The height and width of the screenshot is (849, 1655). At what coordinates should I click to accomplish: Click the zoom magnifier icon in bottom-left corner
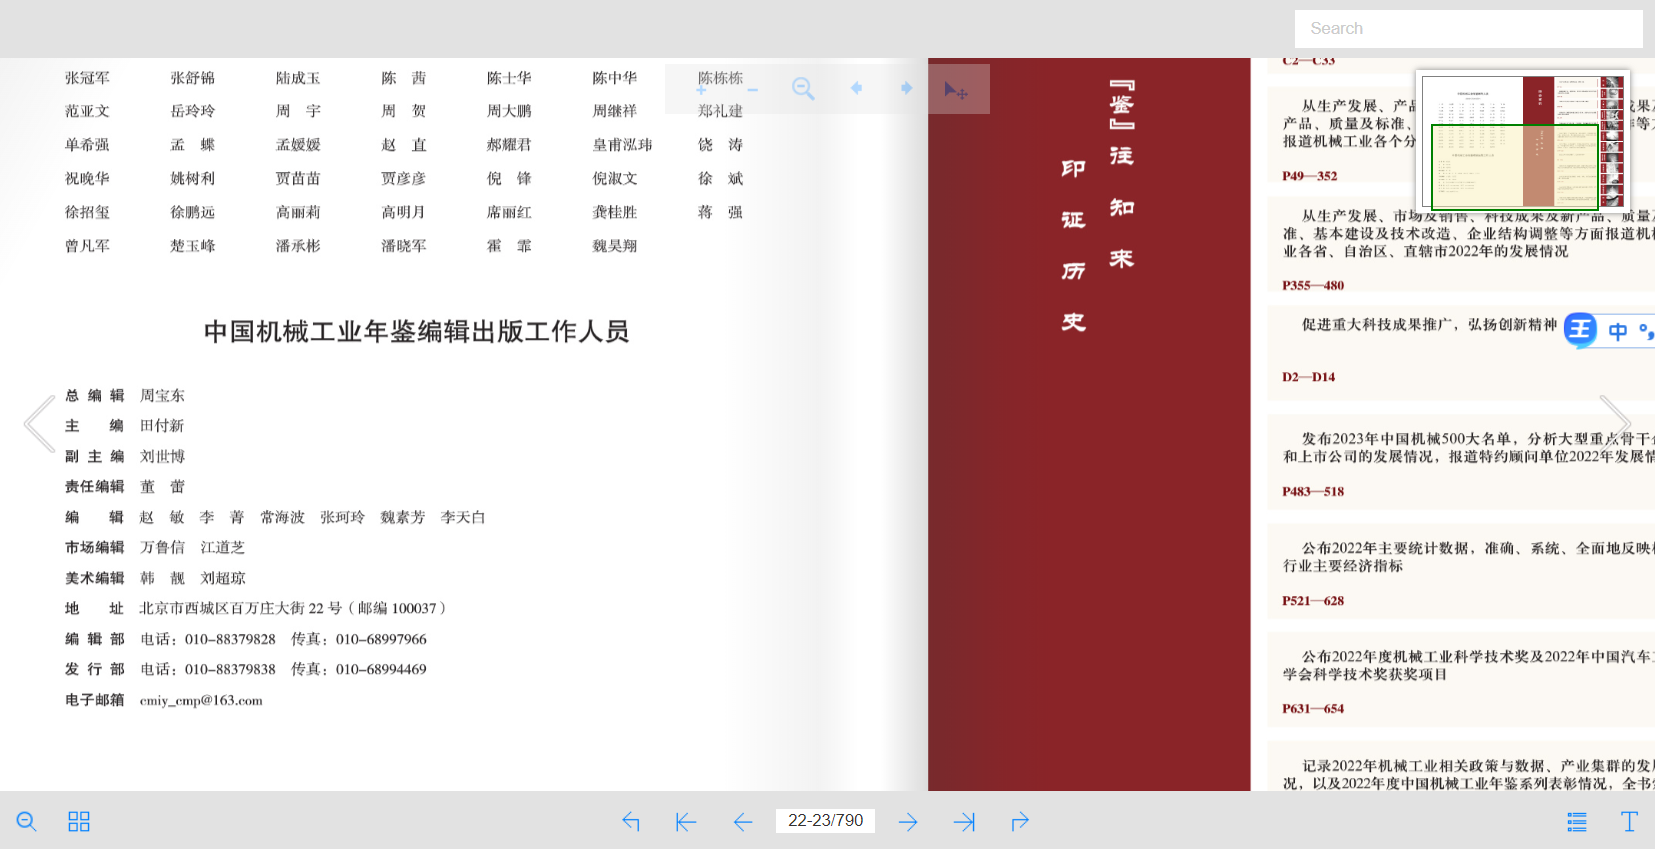[27, 821]
